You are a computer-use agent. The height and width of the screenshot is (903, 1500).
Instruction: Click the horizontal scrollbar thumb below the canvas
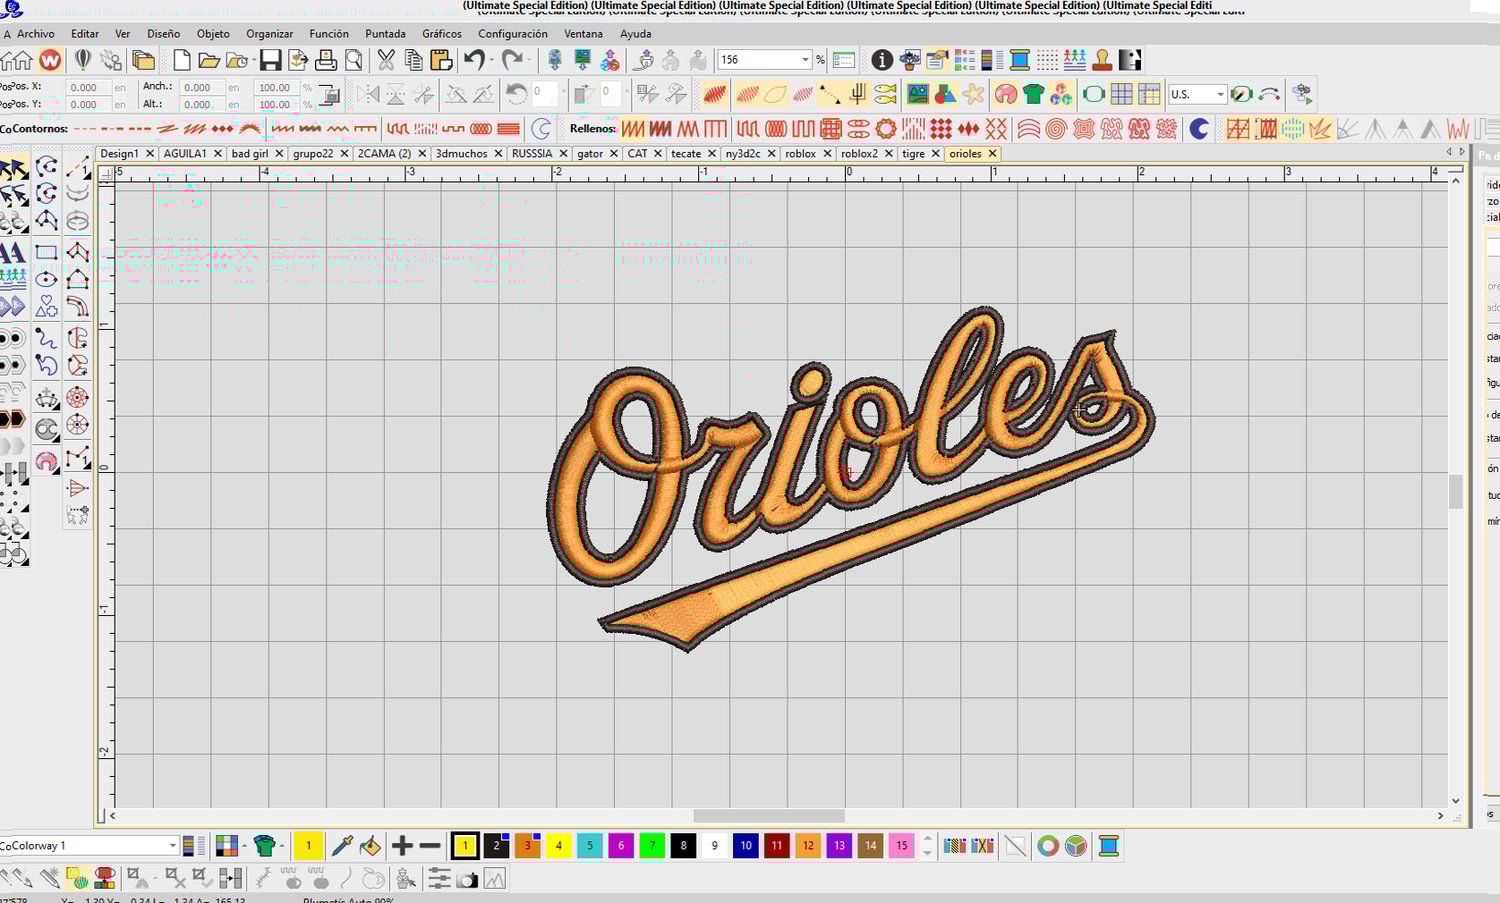[x=768, y=816]
